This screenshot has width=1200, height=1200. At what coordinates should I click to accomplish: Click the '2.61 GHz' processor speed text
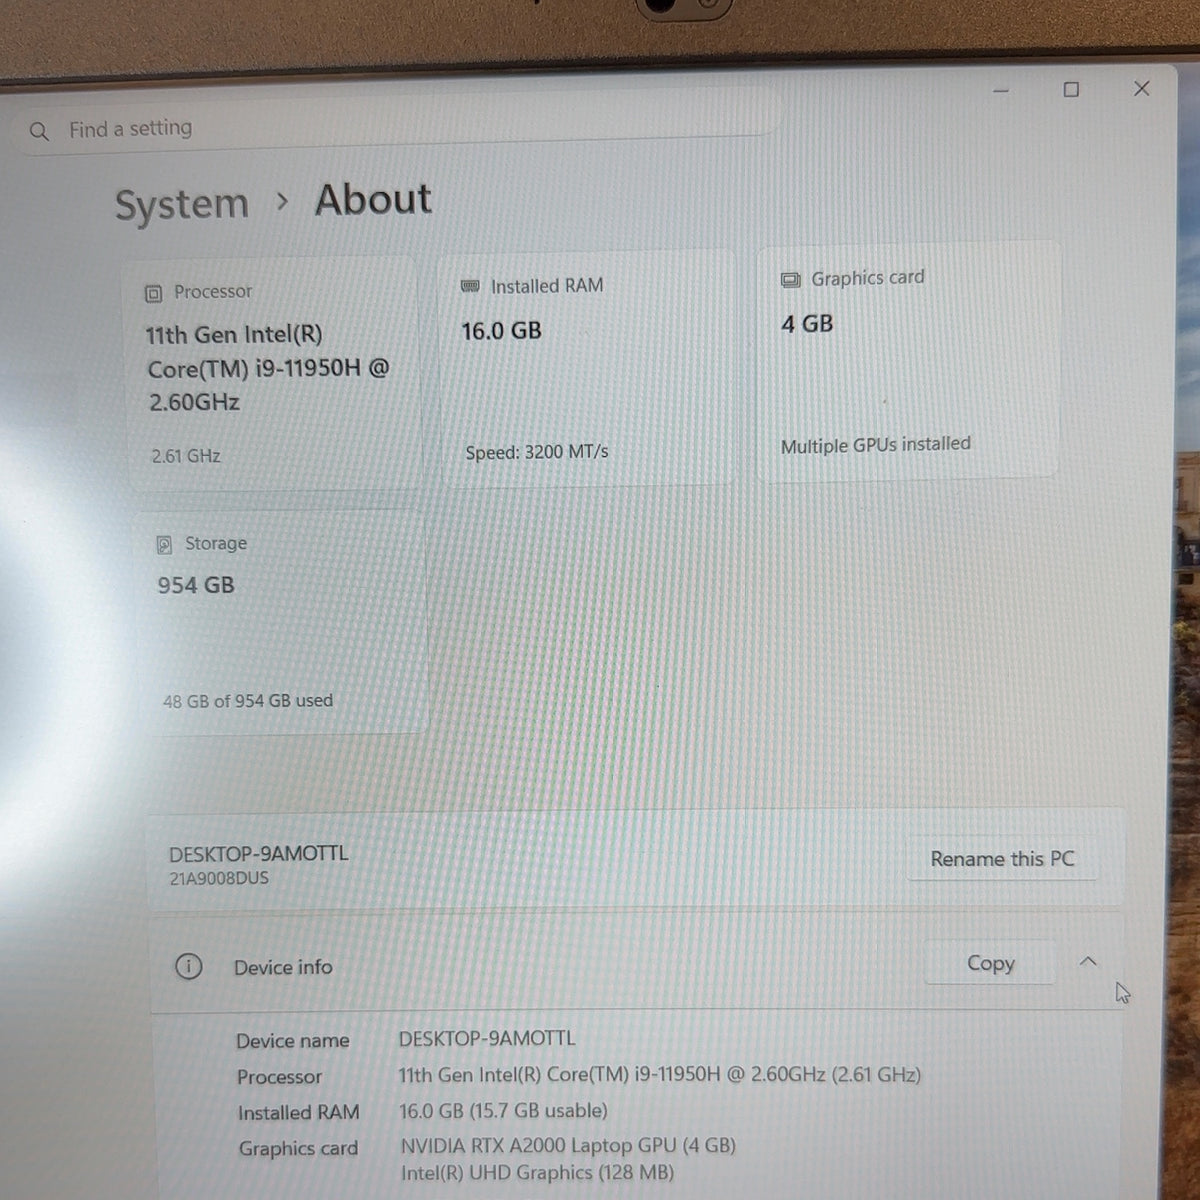[186, 456]
